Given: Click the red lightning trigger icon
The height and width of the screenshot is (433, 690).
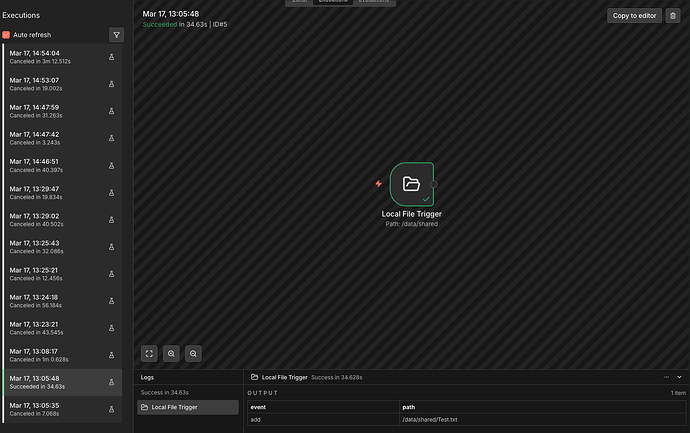Looking at the screenshot, I should (378, 183).
